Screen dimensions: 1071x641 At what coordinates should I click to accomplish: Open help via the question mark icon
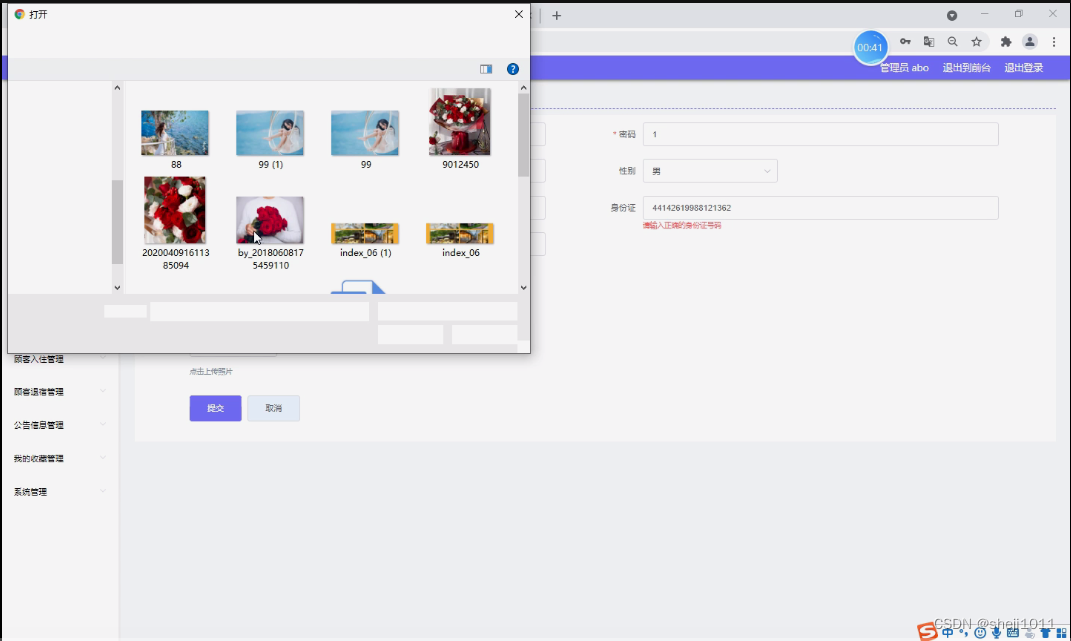pyautogui.click(x=513, y=69)
